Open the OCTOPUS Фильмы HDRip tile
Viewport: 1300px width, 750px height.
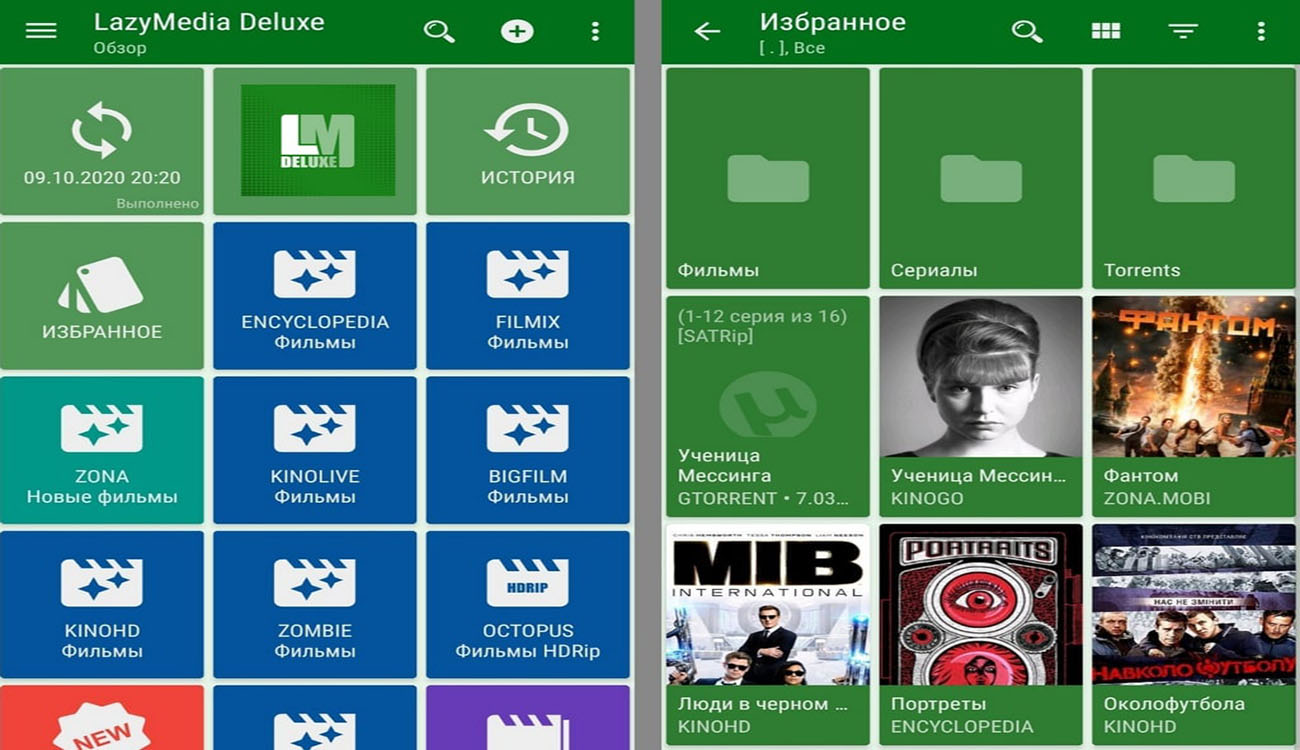click(528, 605)
